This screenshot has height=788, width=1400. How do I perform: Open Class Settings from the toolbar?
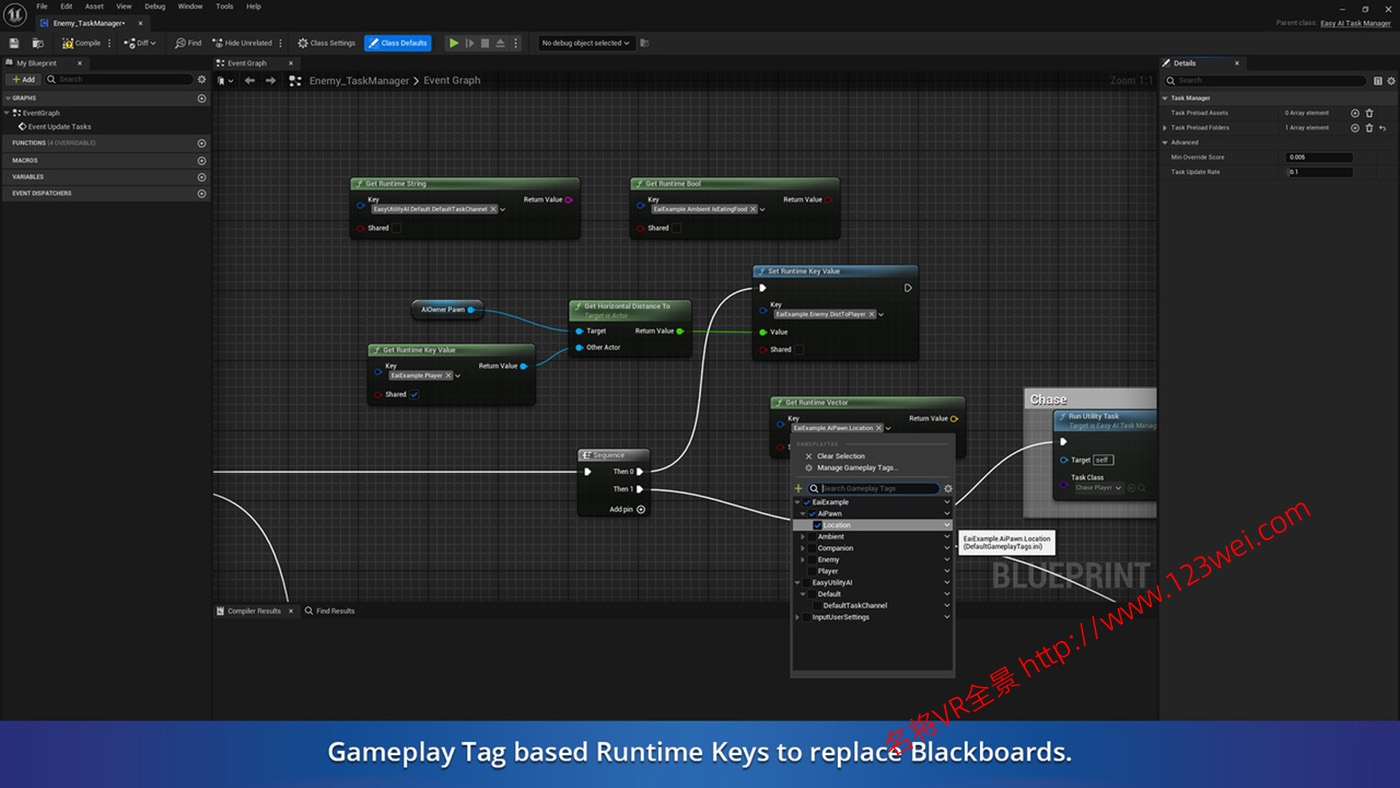[326, 43]
